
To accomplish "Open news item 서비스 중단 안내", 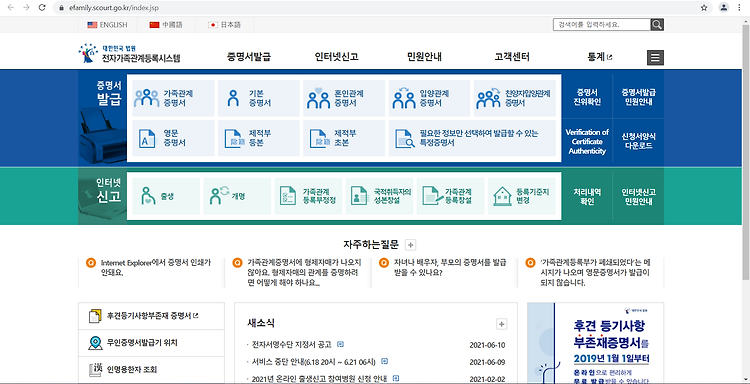I will click(x=314, y=362).
